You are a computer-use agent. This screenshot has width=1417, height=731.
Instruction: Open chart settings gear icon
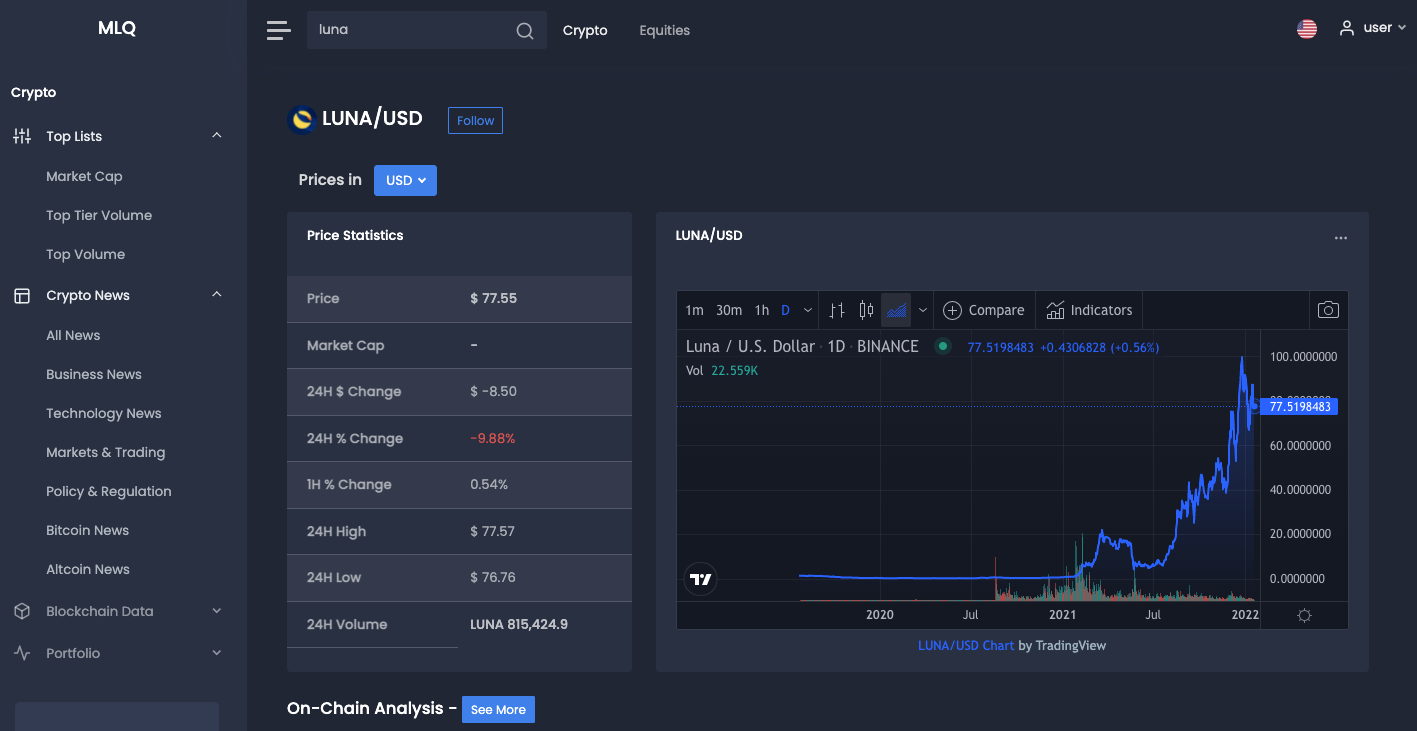click(1304, 615)
